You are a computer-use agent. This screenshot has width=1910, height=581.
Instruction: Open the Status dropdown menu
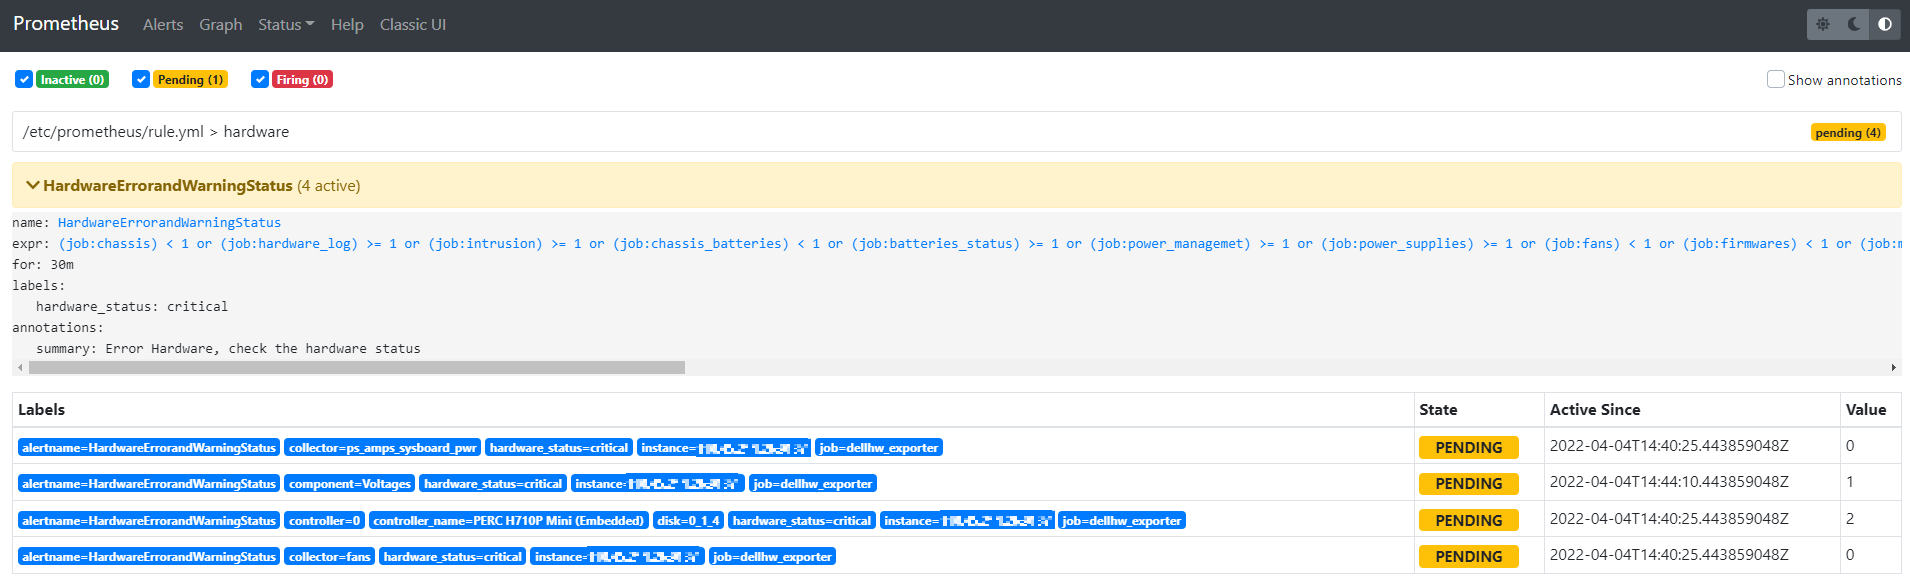pos(286,24)
